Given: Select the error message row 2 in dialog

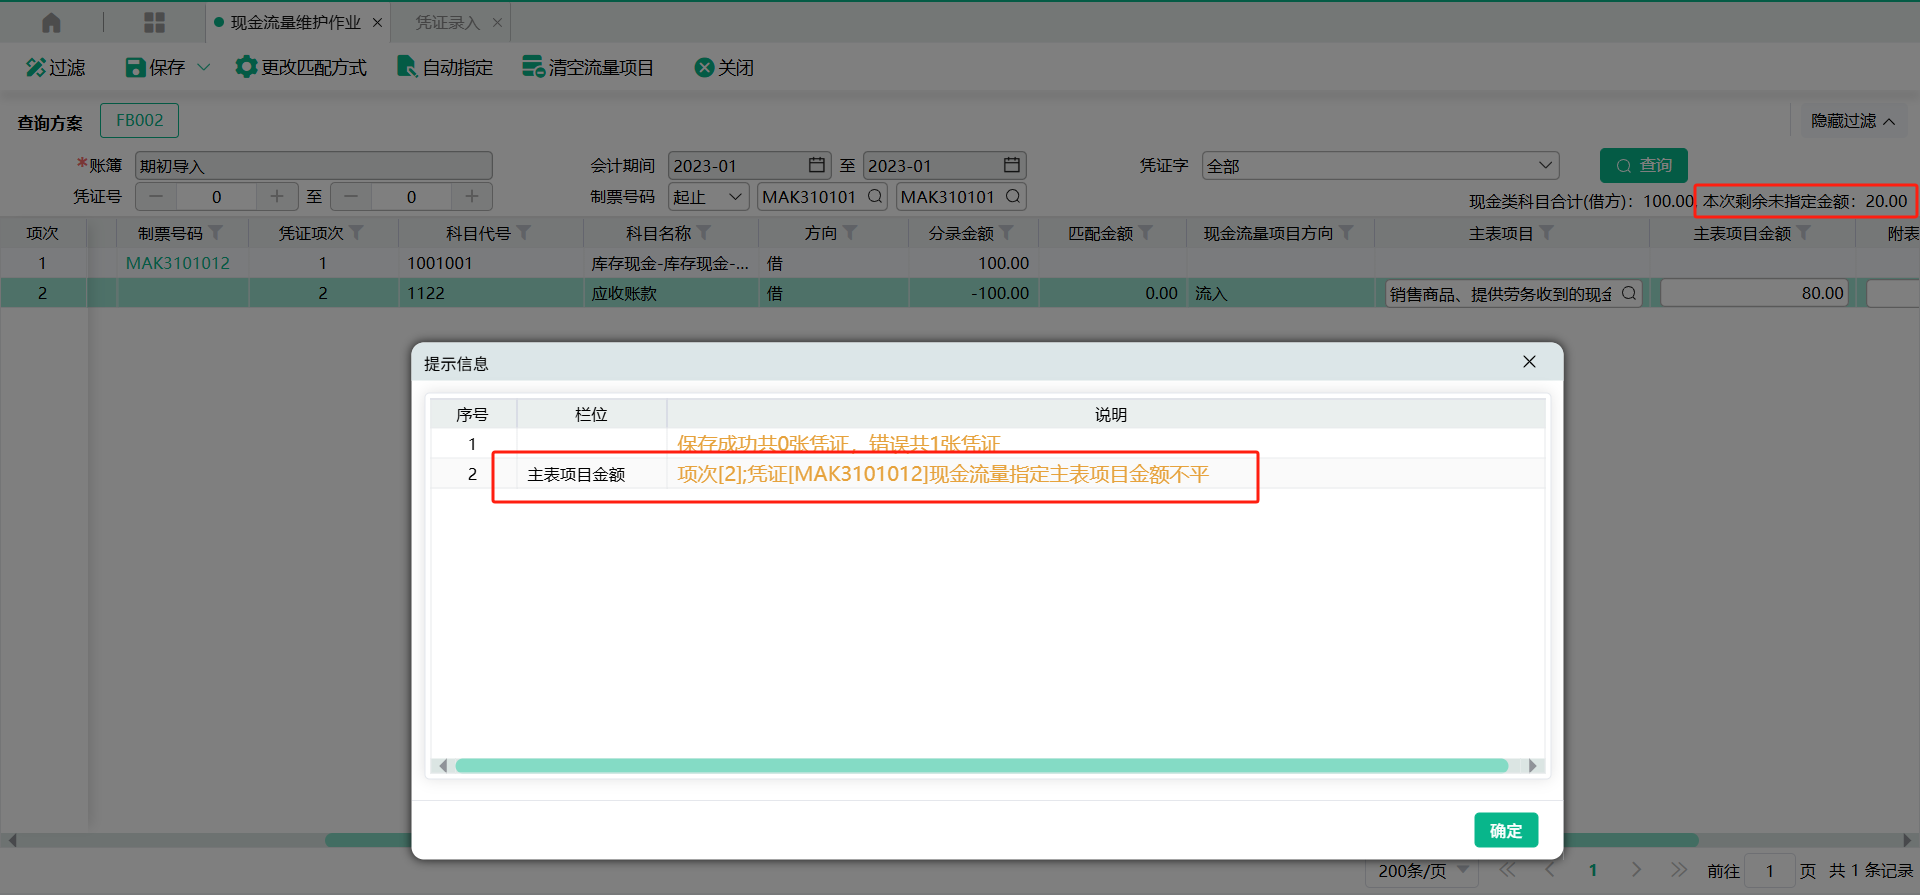Looking at the screenshot, I should tap(988, 474).
